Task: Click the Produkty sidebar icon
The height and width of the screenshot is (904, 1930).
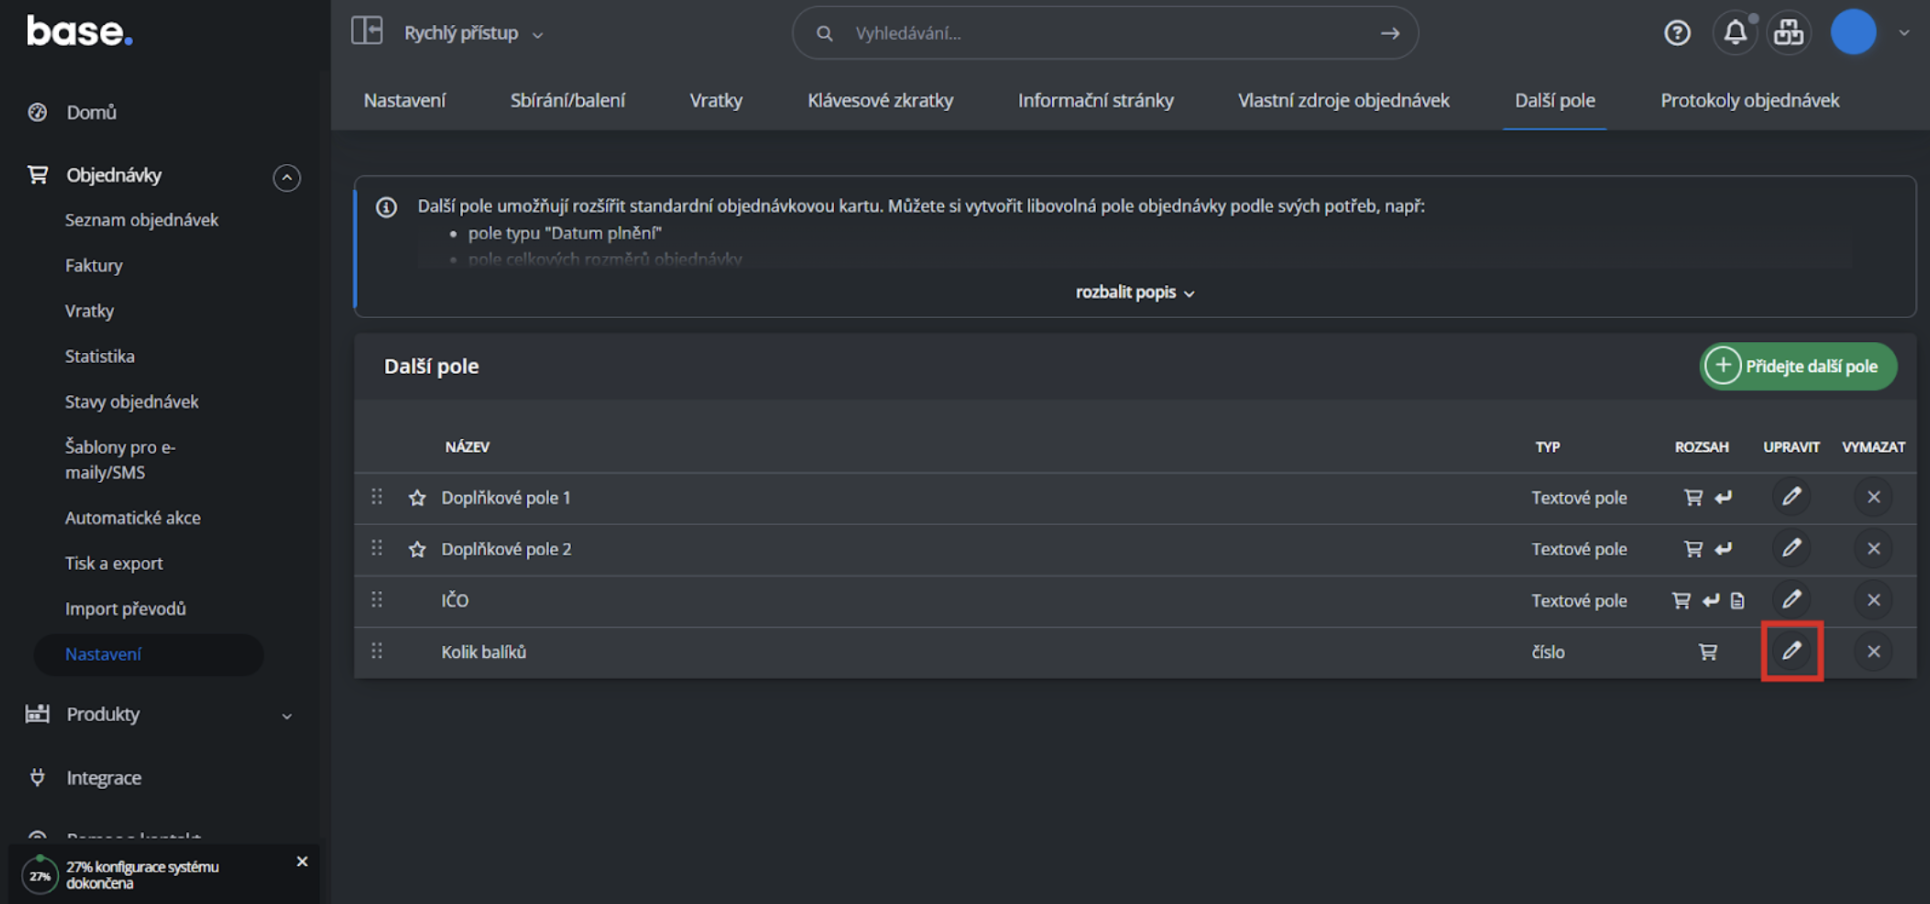Action: click(38, 714)
